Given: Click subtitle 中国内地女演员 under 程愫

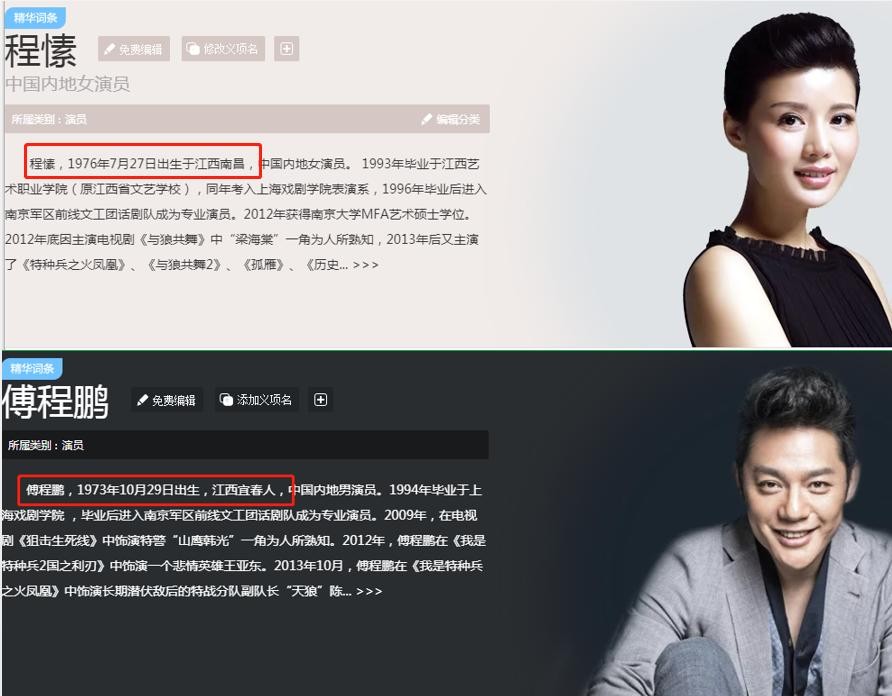Looking at the screenshot, I should tap(68, 84).
